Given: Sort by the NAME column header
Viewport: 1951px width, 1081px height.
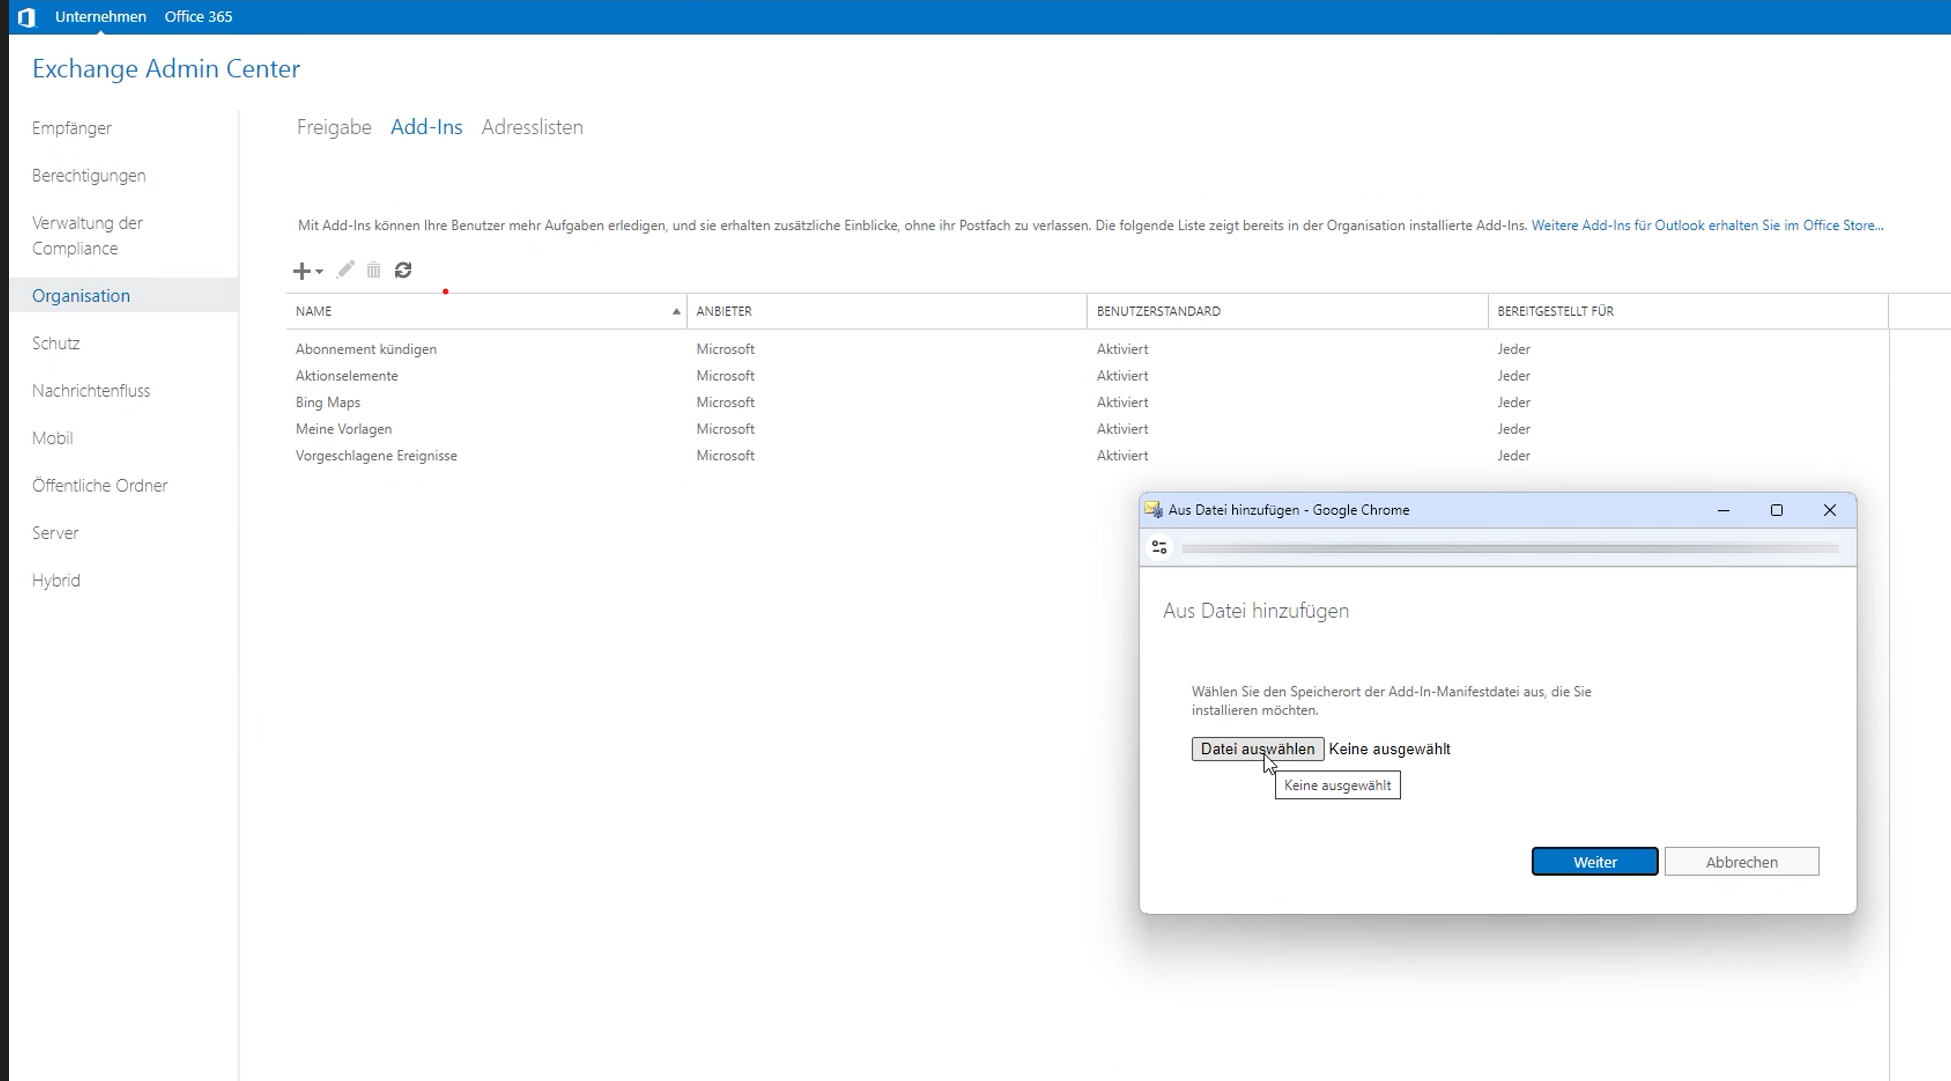Looking at the screenshot, I should pos(486,311).
